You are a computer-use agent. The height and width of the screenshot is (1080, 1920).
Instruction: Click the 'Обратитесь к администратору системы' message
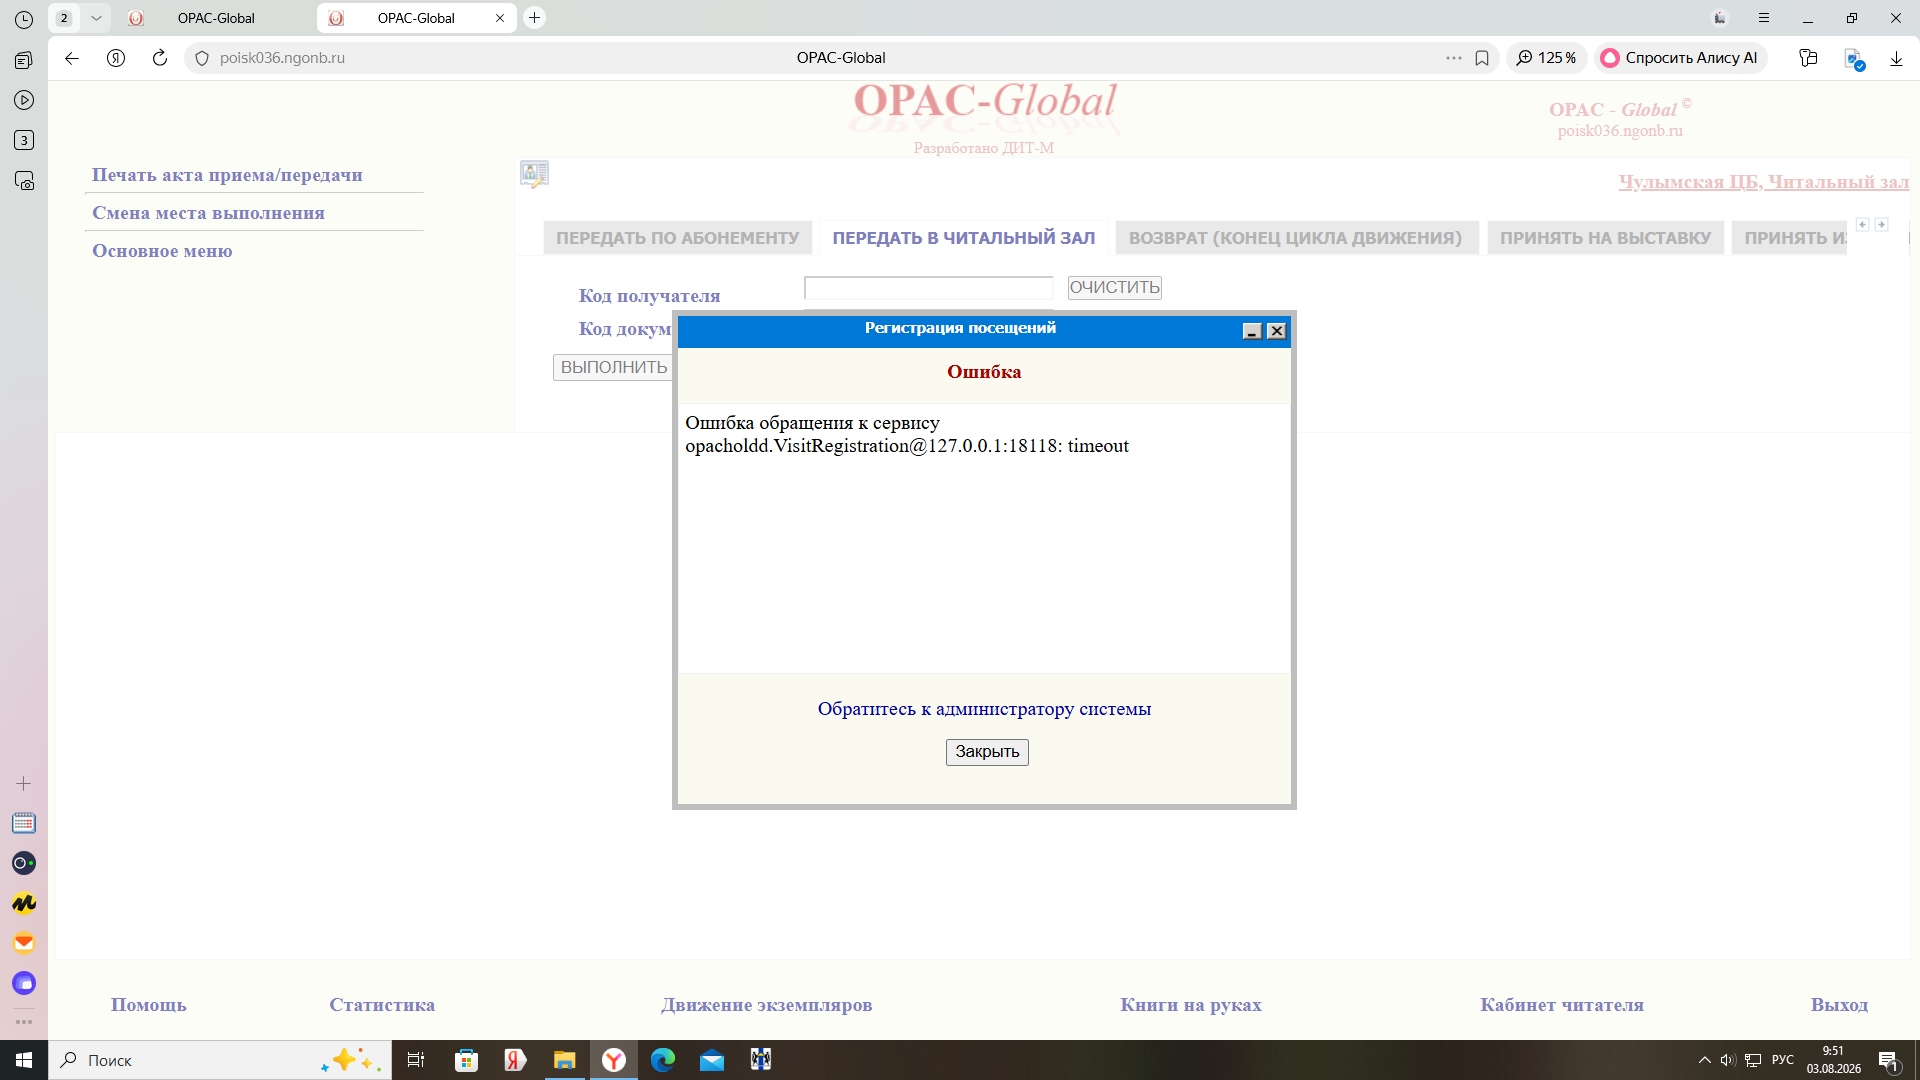click(984, 709)
